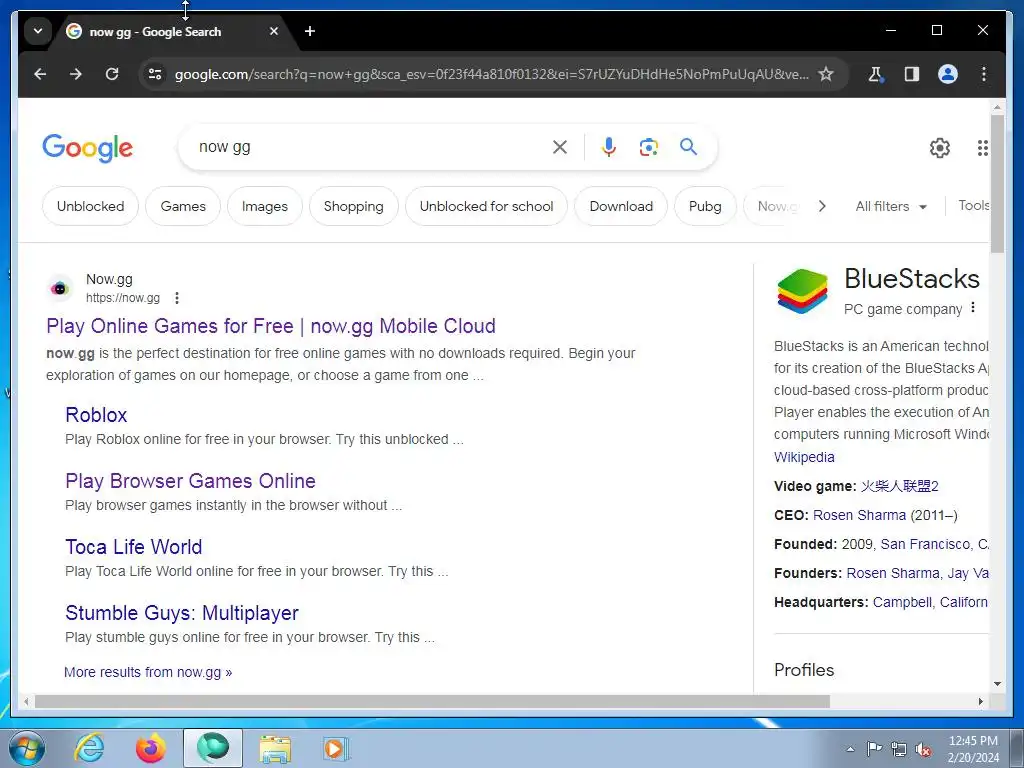Click the Google logo
Screen dimensions: 1024x768
pyautogui.click(x=88, y=148)
